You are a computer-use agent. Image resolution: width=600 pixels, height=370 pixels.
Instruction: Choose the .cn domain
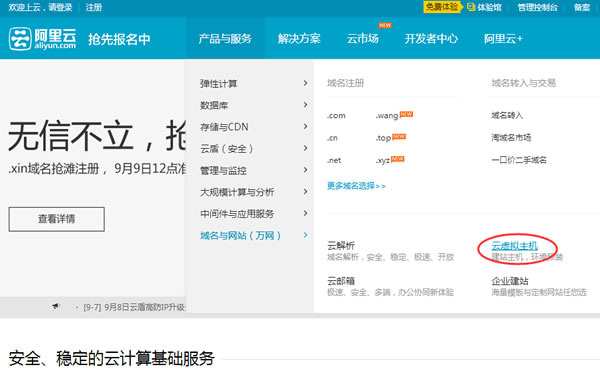click(332, 138)
